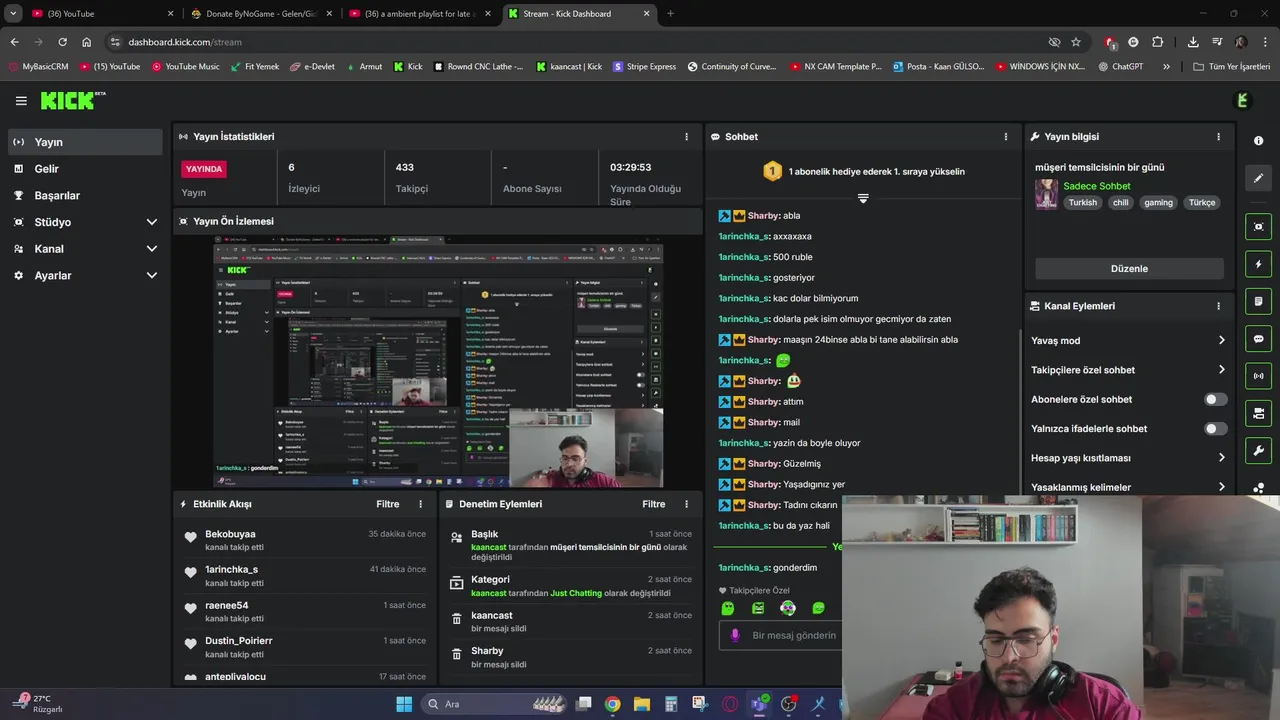
Task: Switch to Donate ByNoGame tab
Action: click(x=260, y=14)
